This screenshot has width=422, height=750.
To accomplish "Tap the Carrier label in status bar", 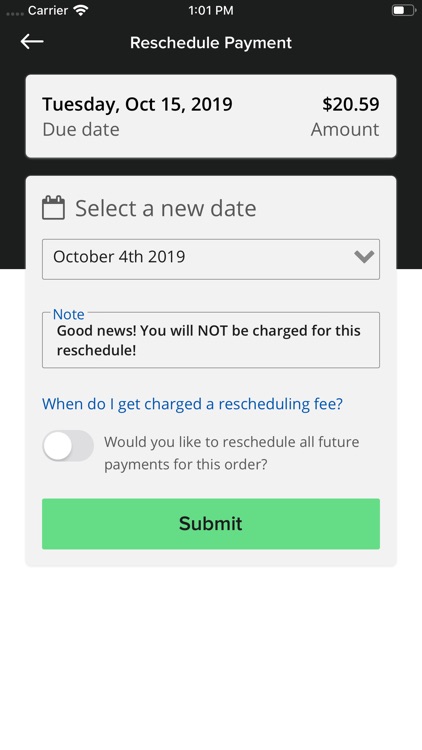I will pyautogui.click(x=48, y=11).
